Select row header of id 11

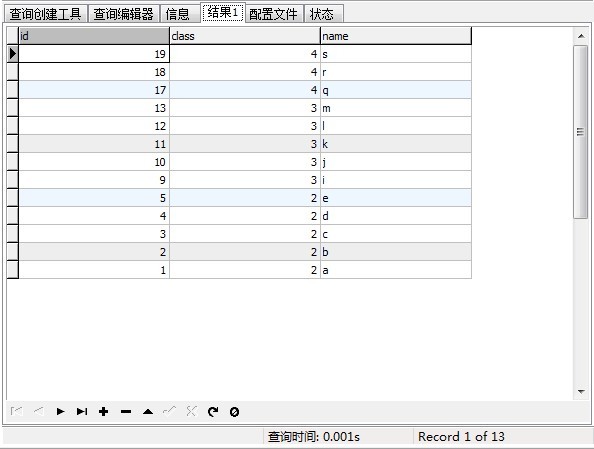click(x=13, y=144)
